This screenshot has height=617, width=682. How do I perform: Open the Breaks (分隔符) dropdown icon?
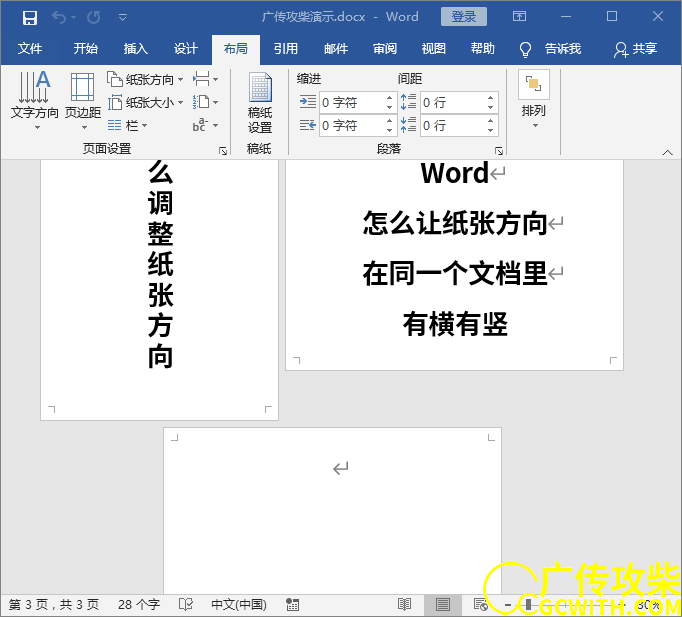click(205, 80)
